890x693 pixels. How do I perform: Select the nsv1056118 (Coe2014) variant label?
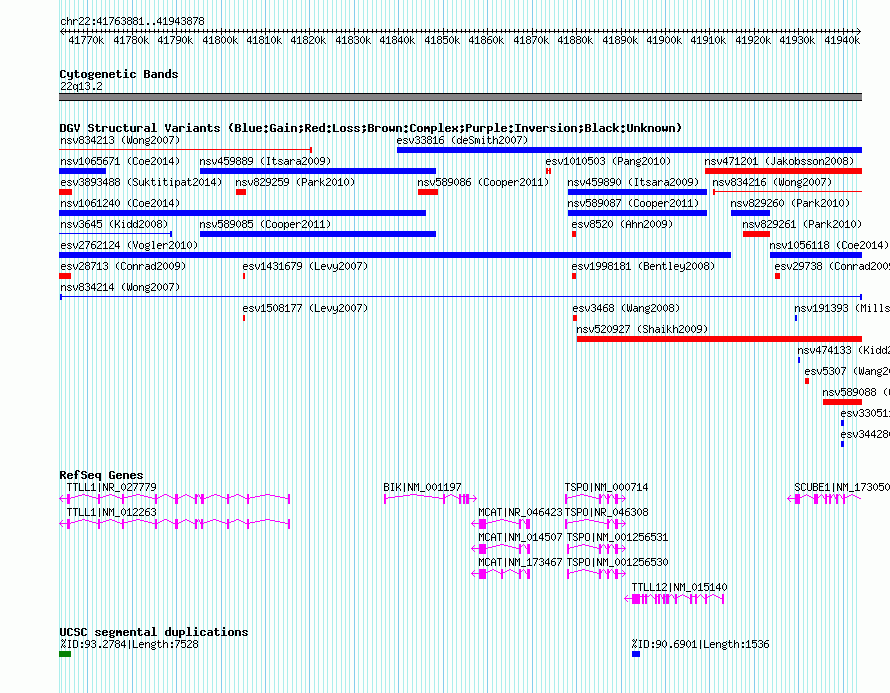tap(829, 245)
